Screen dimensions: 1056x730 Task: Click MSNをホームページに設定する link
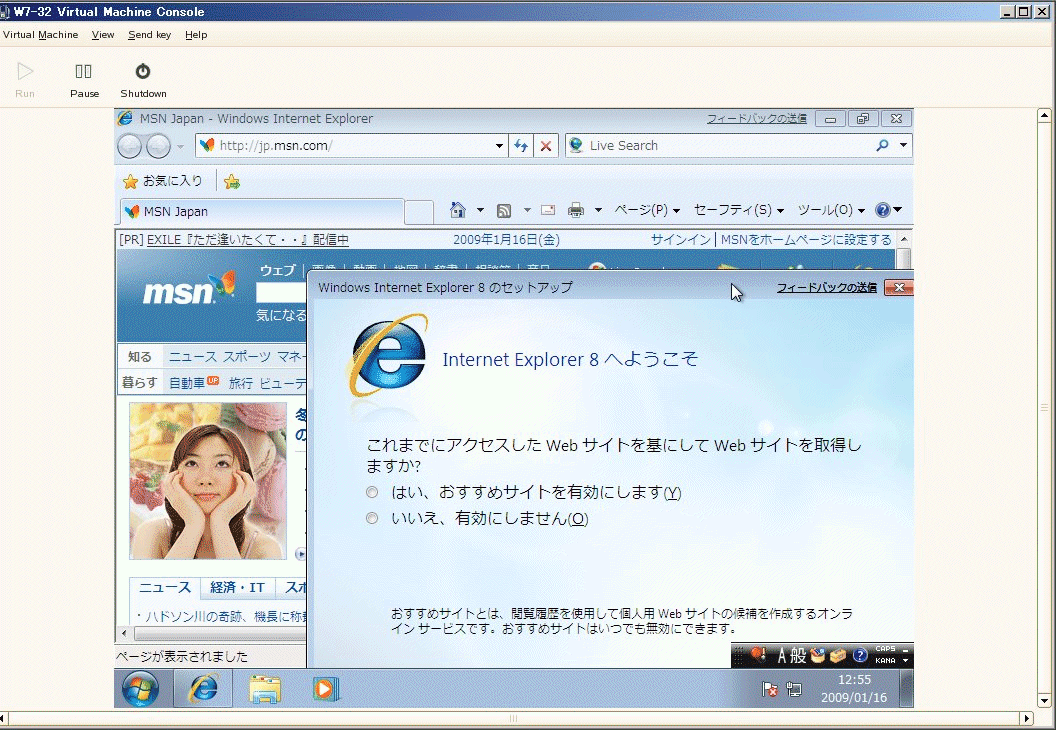[806, 240]
